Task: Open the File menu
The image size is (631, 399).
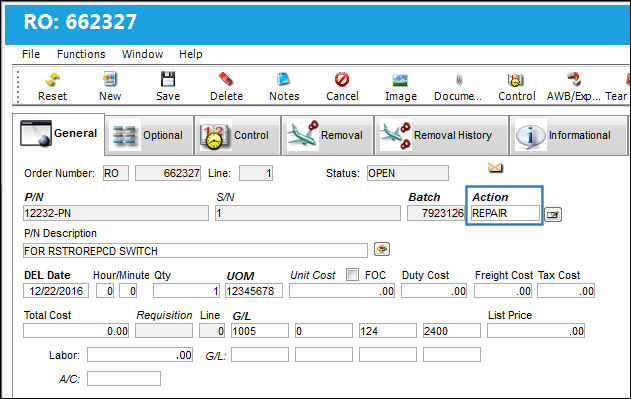Action: (x=31, y=54)
